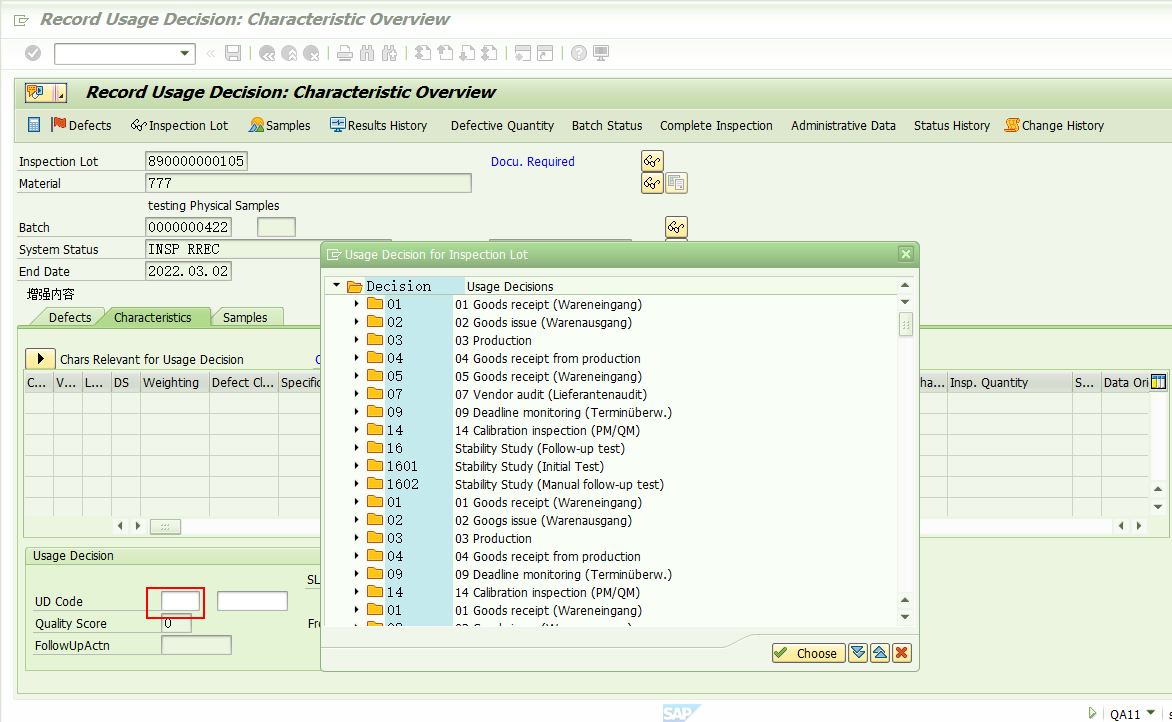The width and height of the screenshot is (1172, 722).
Task: Click the Find binoculars icon
Action: 366,53
